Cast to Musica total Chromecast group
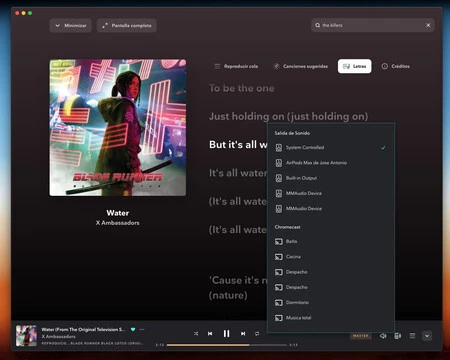Screen dimensions: 450x360 point(331,318)
